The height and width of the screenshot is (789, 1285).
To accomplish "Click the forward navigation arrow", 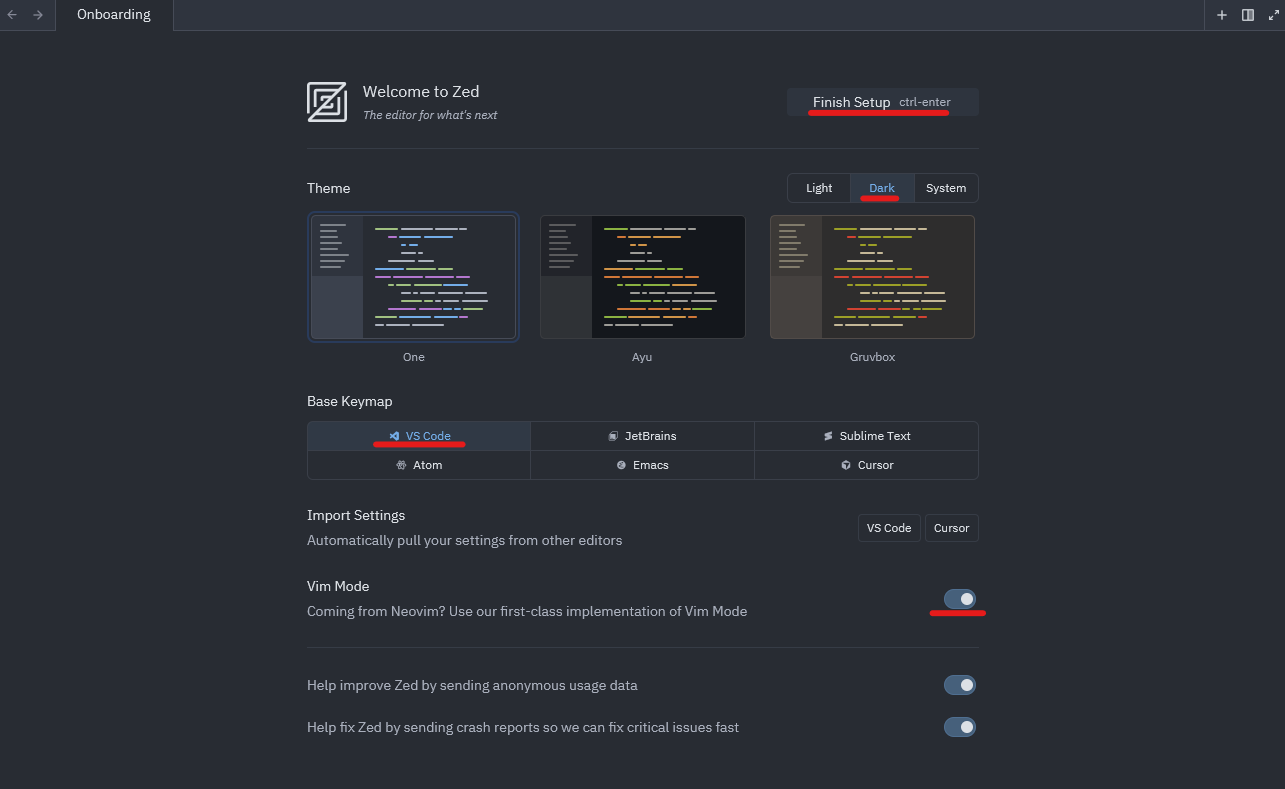I will 40,15.
